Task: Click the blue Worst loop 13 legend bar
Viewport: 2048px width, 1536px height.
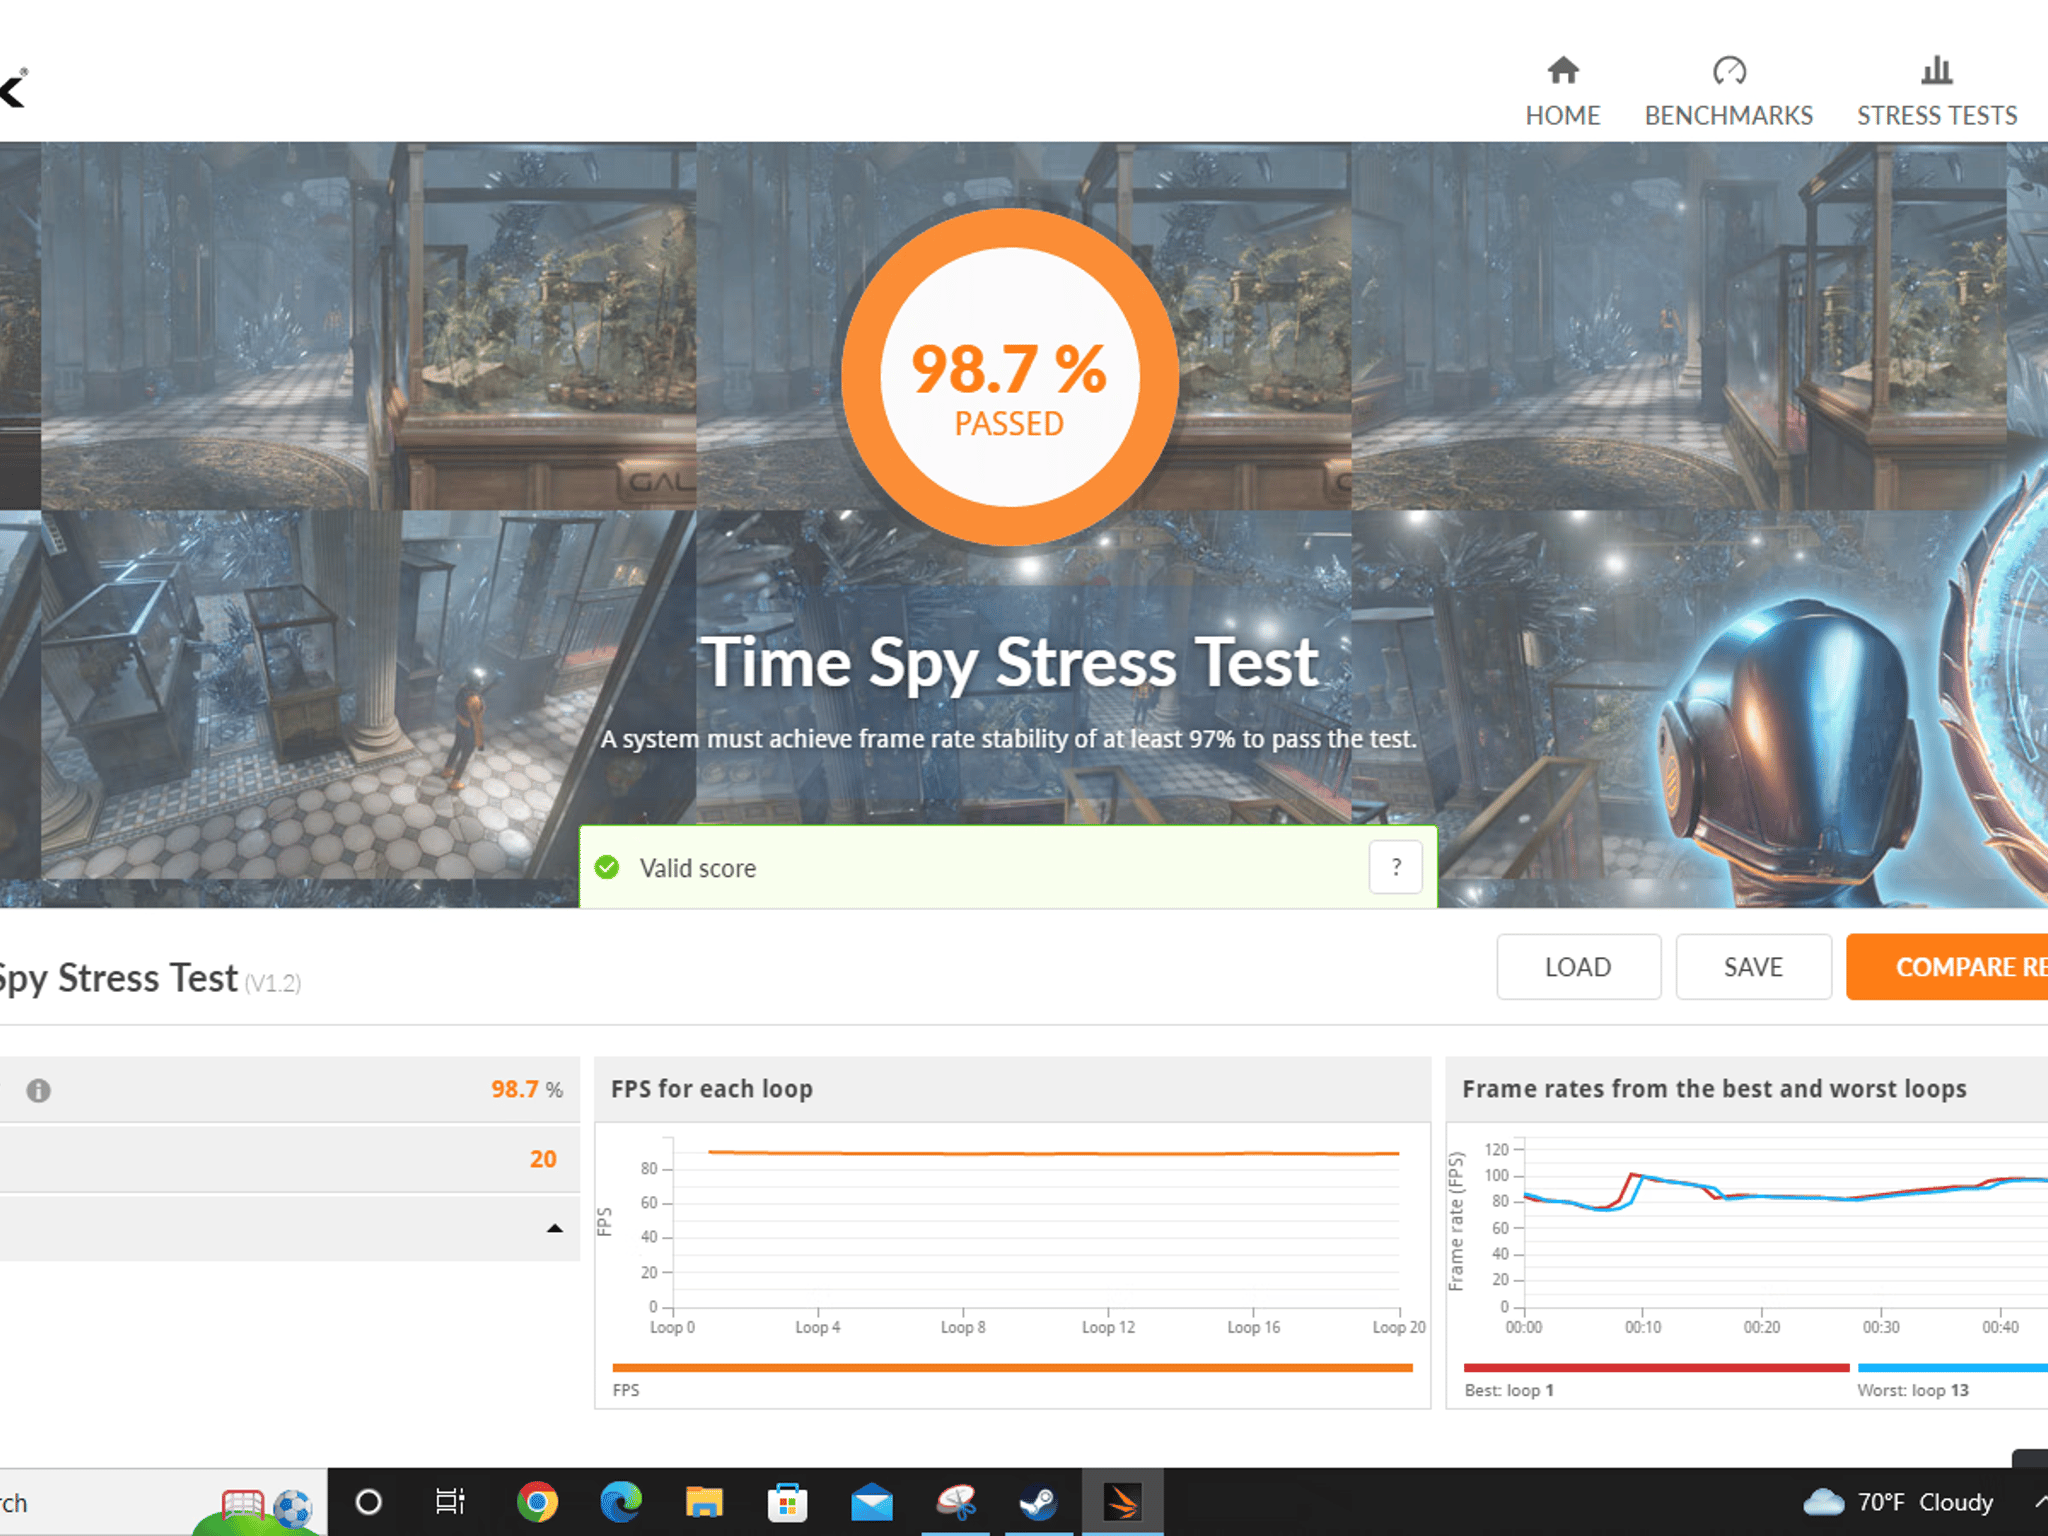Action: pos(1953,1367)
